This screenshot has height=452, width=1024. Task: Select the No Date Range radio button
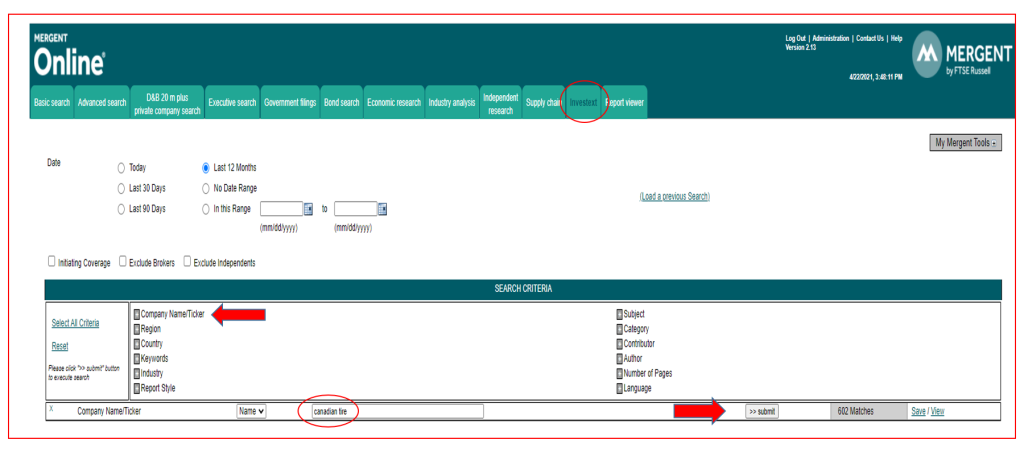point(206,188)
